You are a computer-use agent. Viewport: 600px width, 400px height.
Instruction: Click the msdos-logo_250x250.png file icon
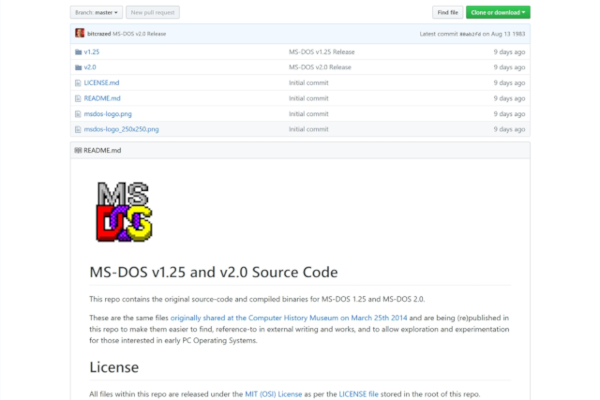tap(78, 129)
